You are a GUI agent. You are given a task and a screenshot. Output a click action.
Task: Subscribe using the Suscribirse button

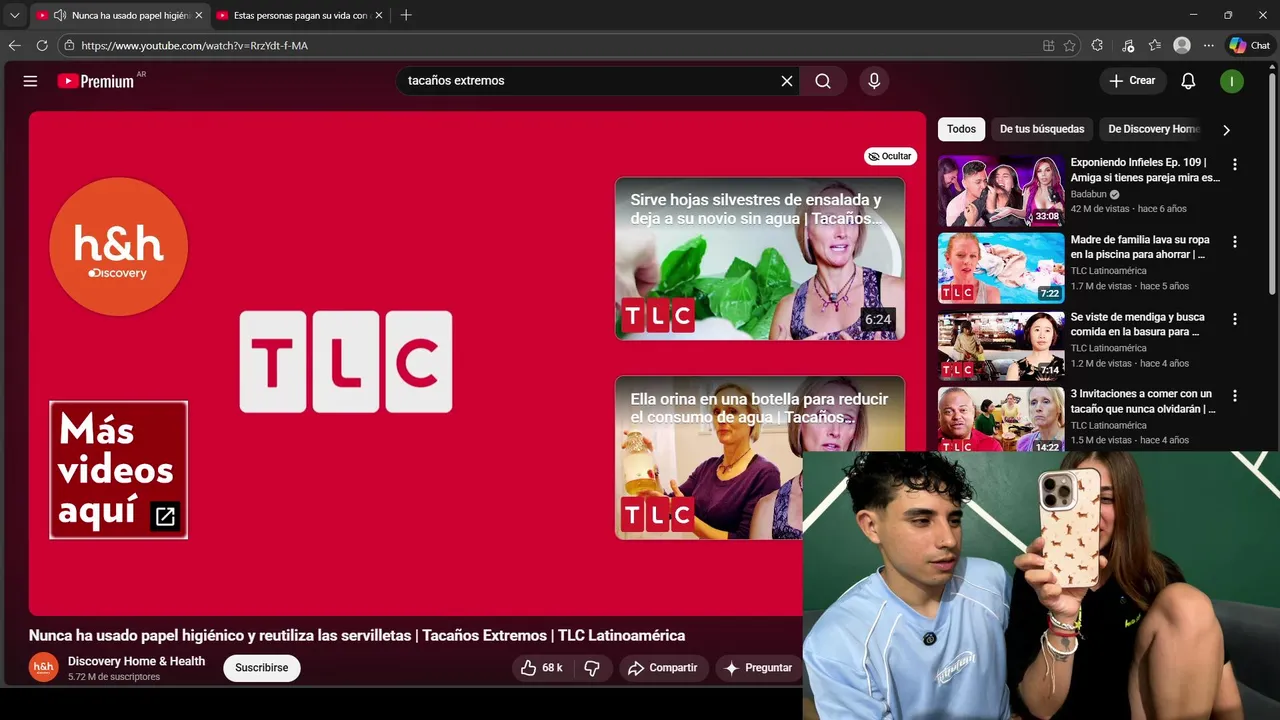pyautogui.click(x=262, y=668)
